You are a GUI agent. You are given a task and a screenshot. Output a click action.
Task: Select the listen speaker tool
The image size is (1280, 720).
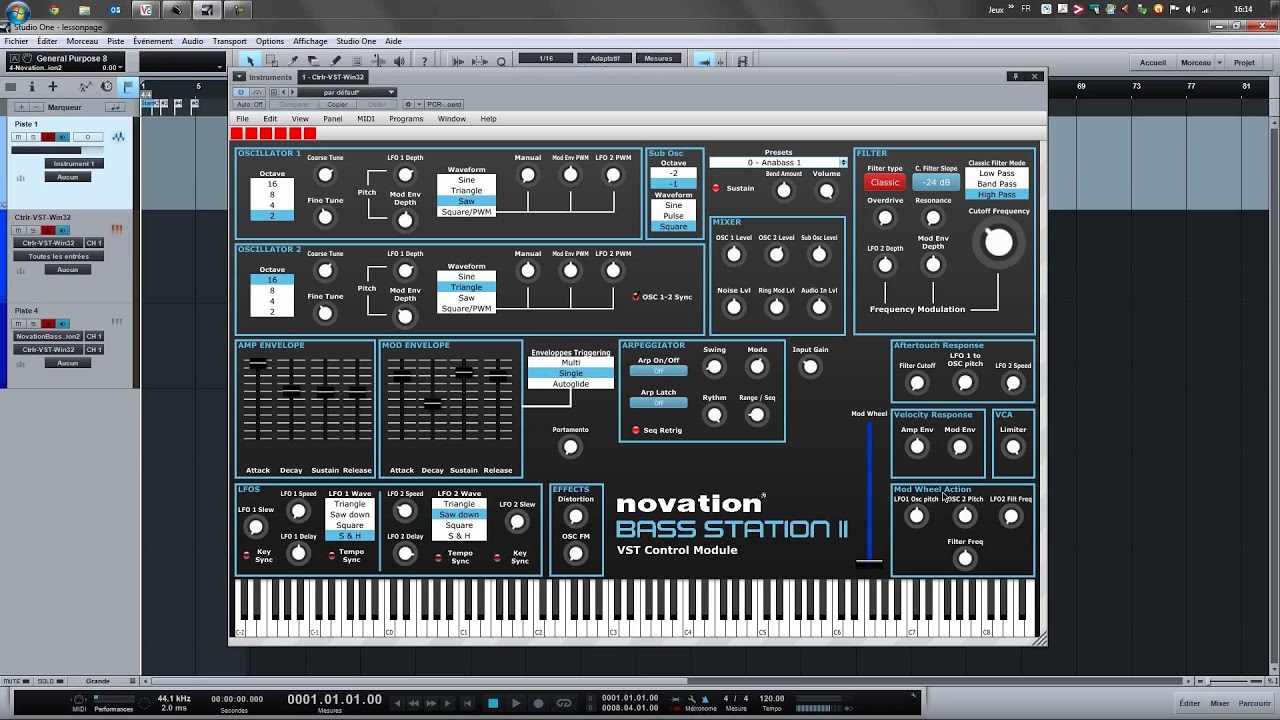point(399,61)
